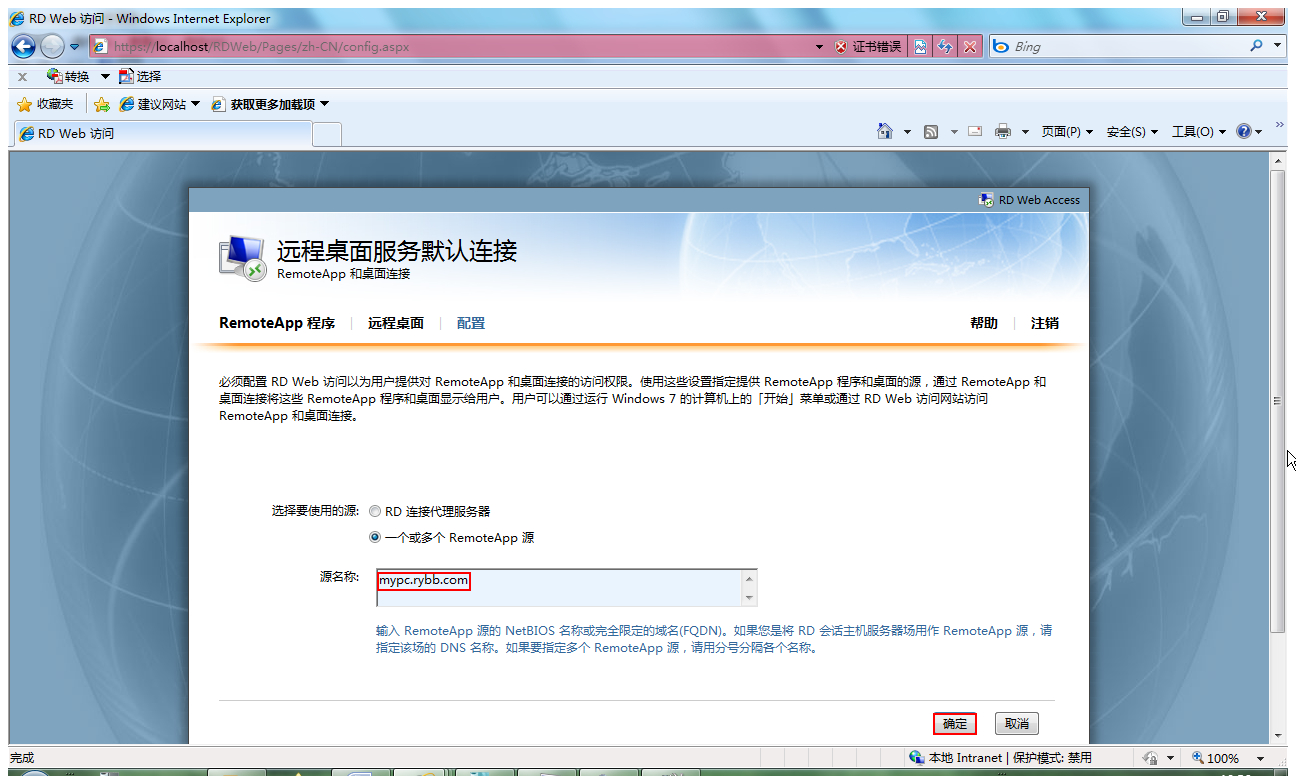Click the RSS feeds icon
The width and height of the screenshot is (1296, 776).
(931, 132)
